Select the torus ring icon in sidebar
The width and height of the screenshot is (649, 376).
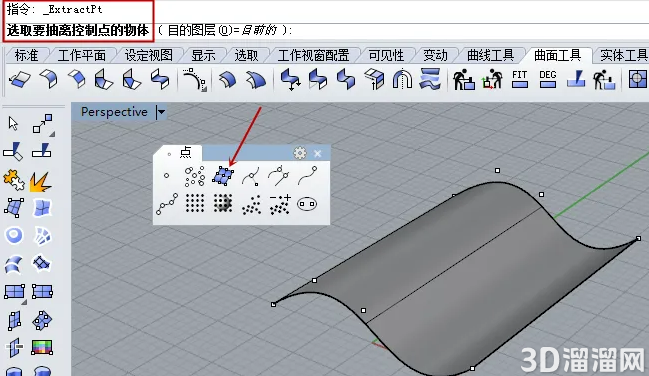(x=14, y=235)
